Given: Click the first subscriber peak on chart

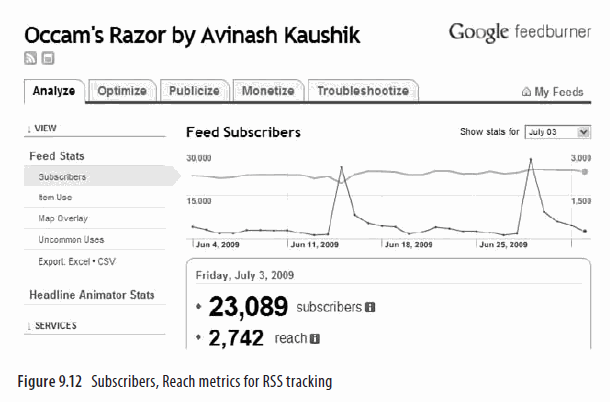Looking at the screenshot, I should tap(343, 168).
